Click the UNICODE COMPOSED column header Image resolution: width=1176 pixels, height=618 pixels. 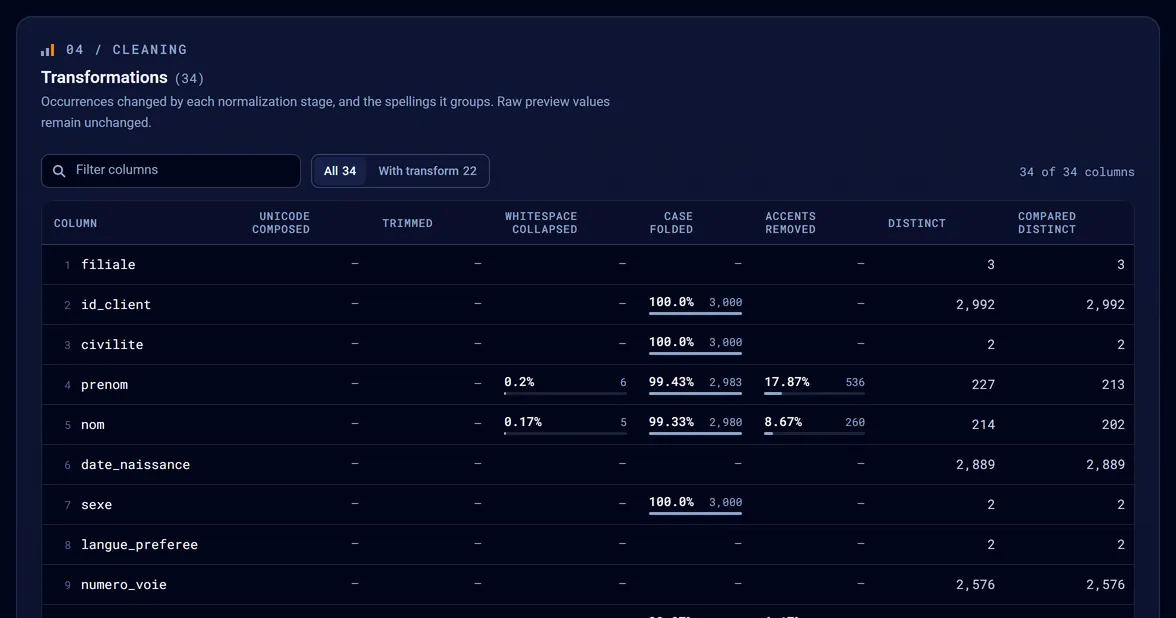coord(280,223)
